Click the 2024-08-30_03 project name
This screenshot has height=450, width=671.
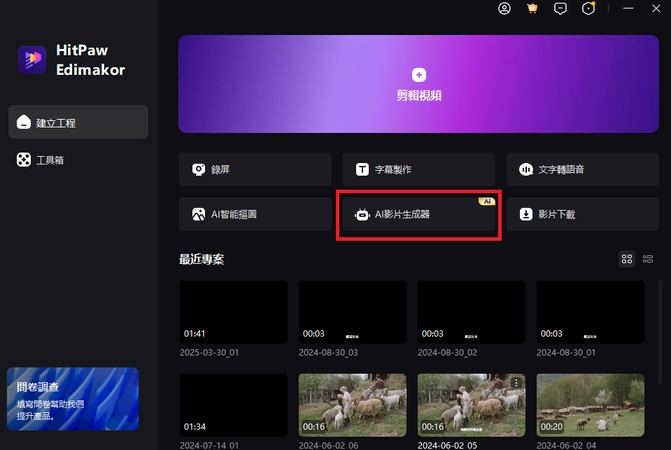tap(328, 352)
